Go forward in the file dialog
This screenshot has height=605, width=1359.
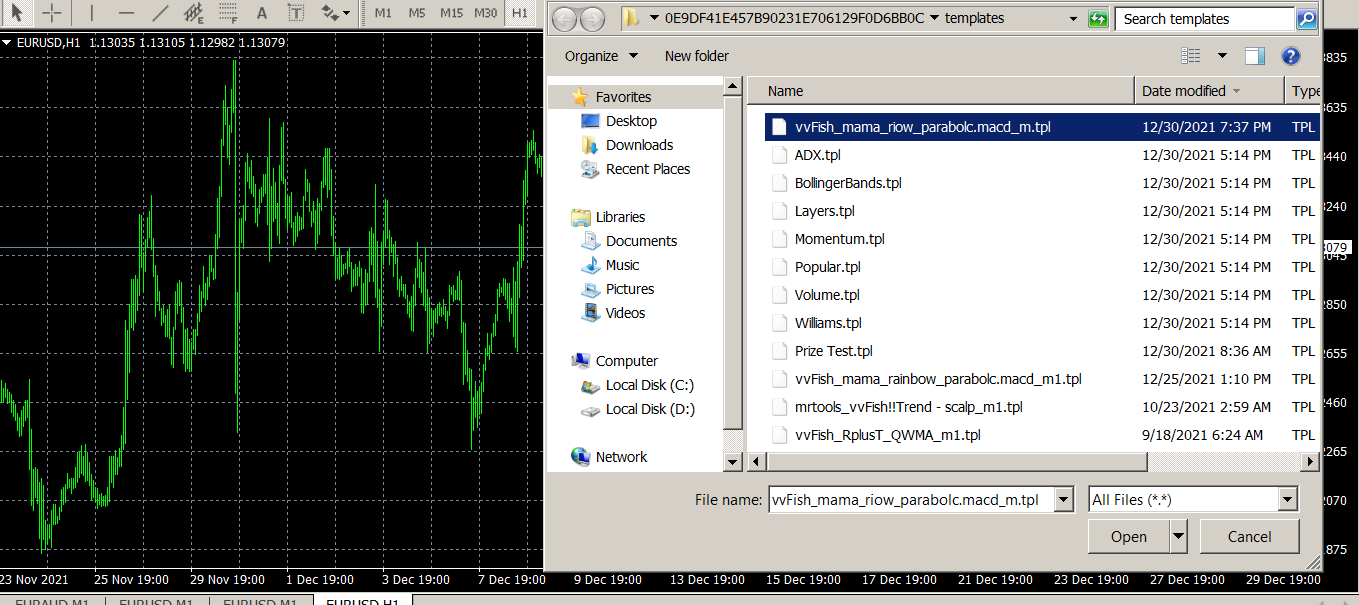592,19
